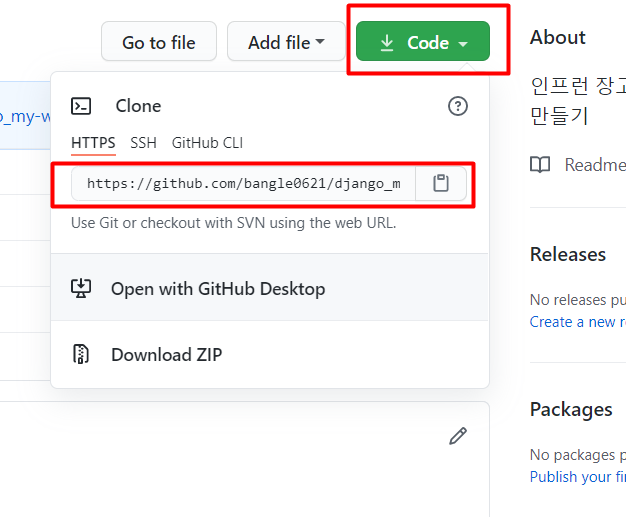Click the Publish your first package link
The image size is (626, 517).
578,477
